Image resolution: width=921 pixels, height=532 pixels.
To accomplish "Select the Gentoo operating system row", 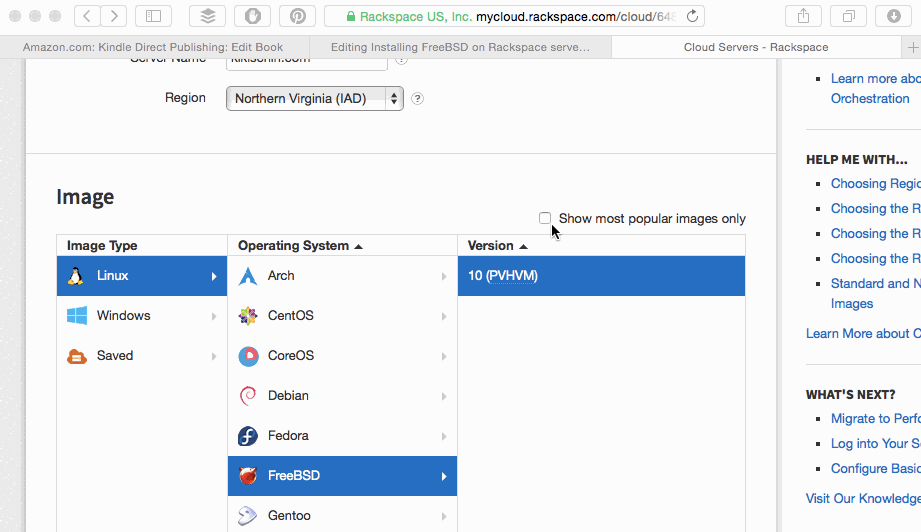I will point(342,515).
